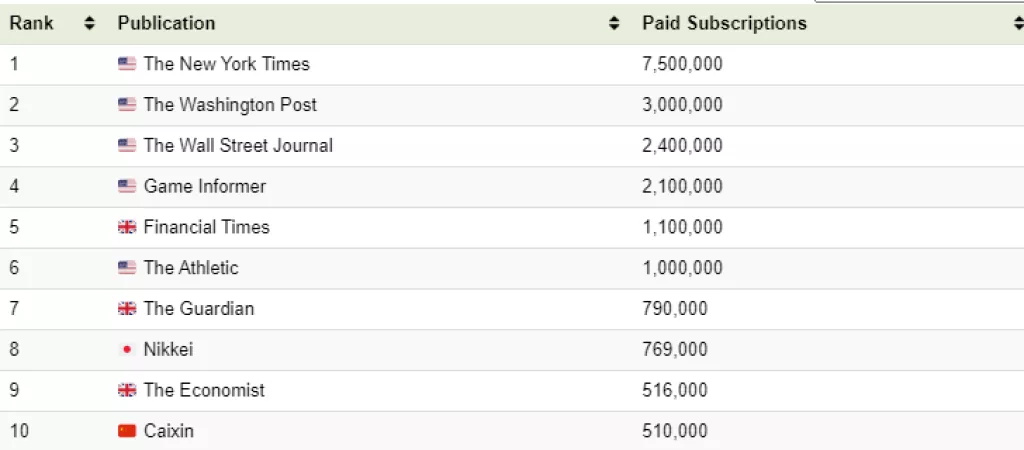
Task: Open The Washington Post link
Action: [230, 105]
